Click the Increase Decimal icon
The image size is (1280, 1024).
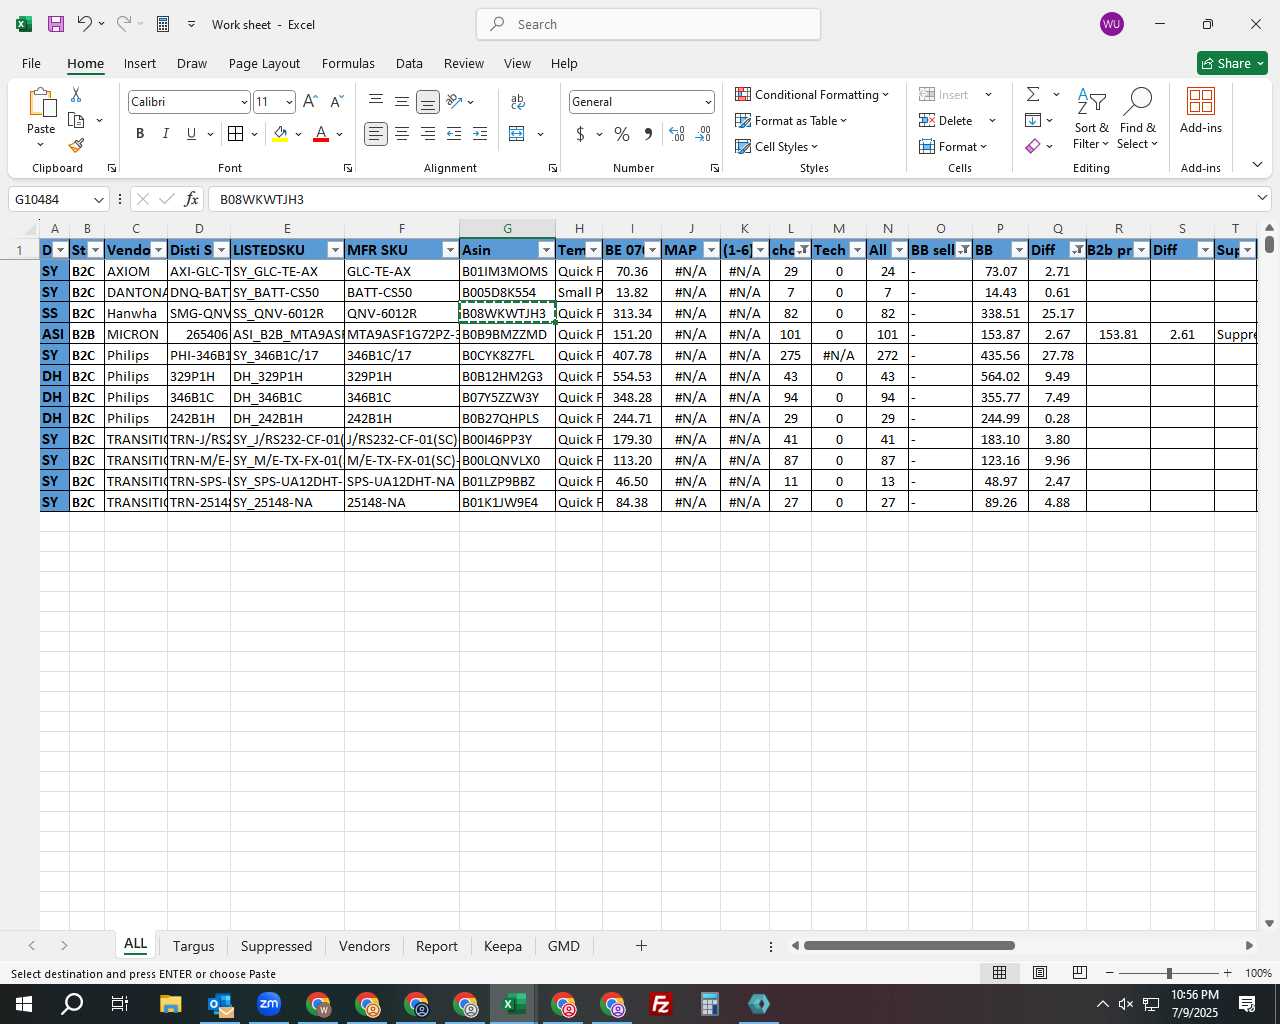coord(677,134)
